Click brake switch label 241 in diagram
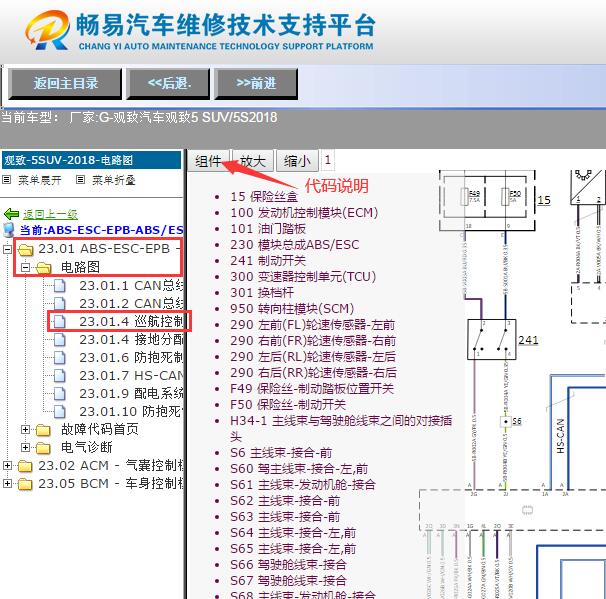The height and width of the screenshot is (599, 606). click(528, 340)
